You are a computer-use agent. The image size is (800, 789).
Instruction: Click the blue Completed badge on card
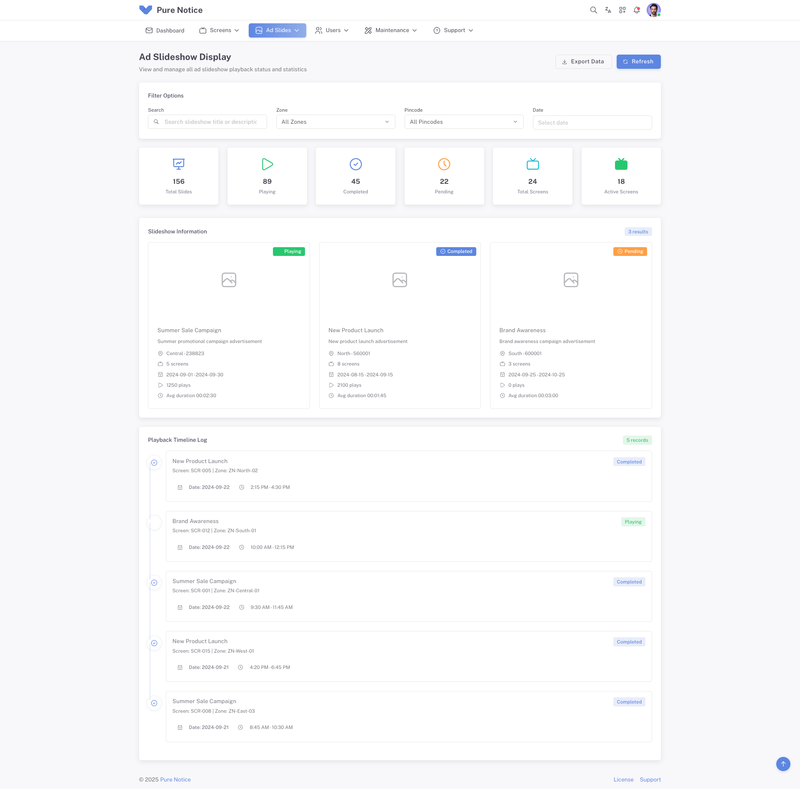(456, 252)
